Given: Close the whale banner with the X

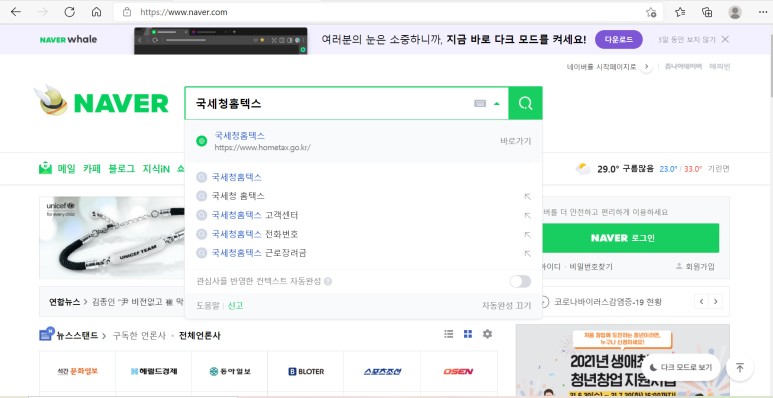Looking at the screenshot, I should (725, 39).
